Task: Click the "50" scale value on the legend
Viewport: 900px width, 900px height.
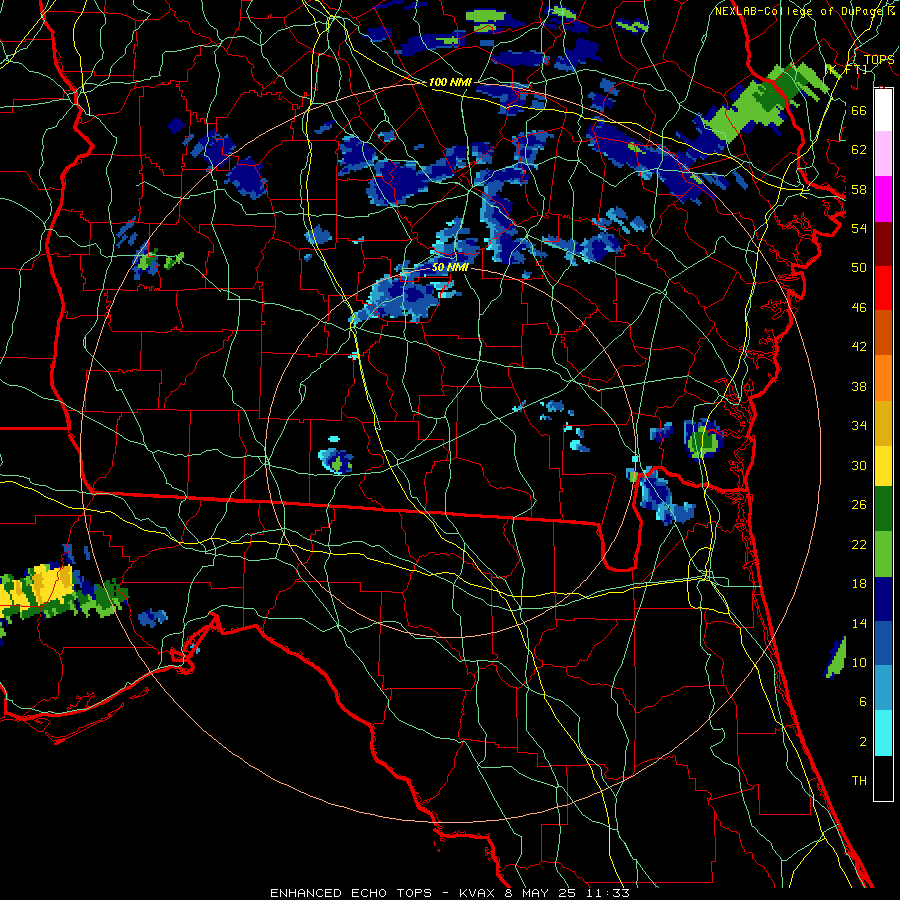Action: pyautogui.click(x=859, y=268)
